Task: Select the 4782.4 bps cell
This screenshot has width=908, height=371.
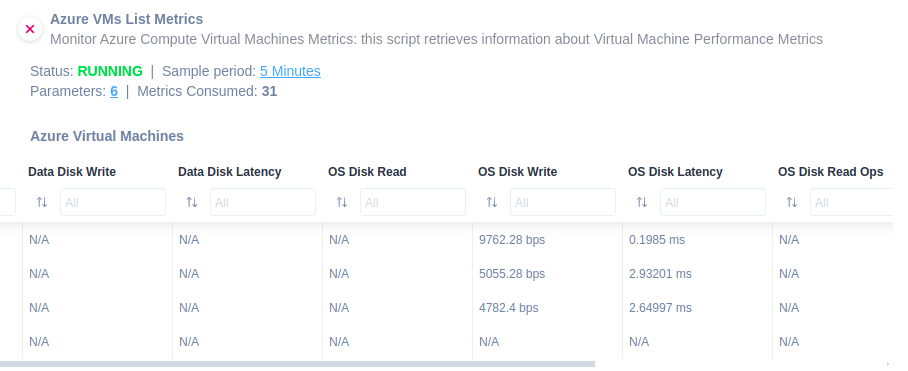Action: [x=508, y=308]
